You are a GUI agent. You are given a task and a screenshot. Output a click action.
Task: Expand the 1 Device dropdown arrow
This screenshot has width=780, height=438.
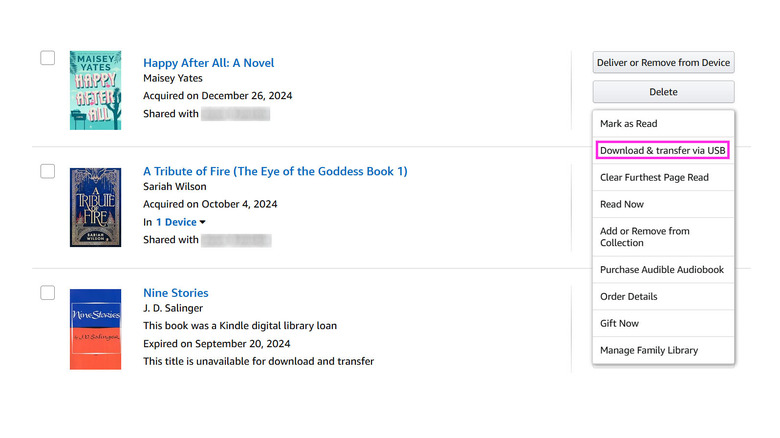tap(203, 222)
